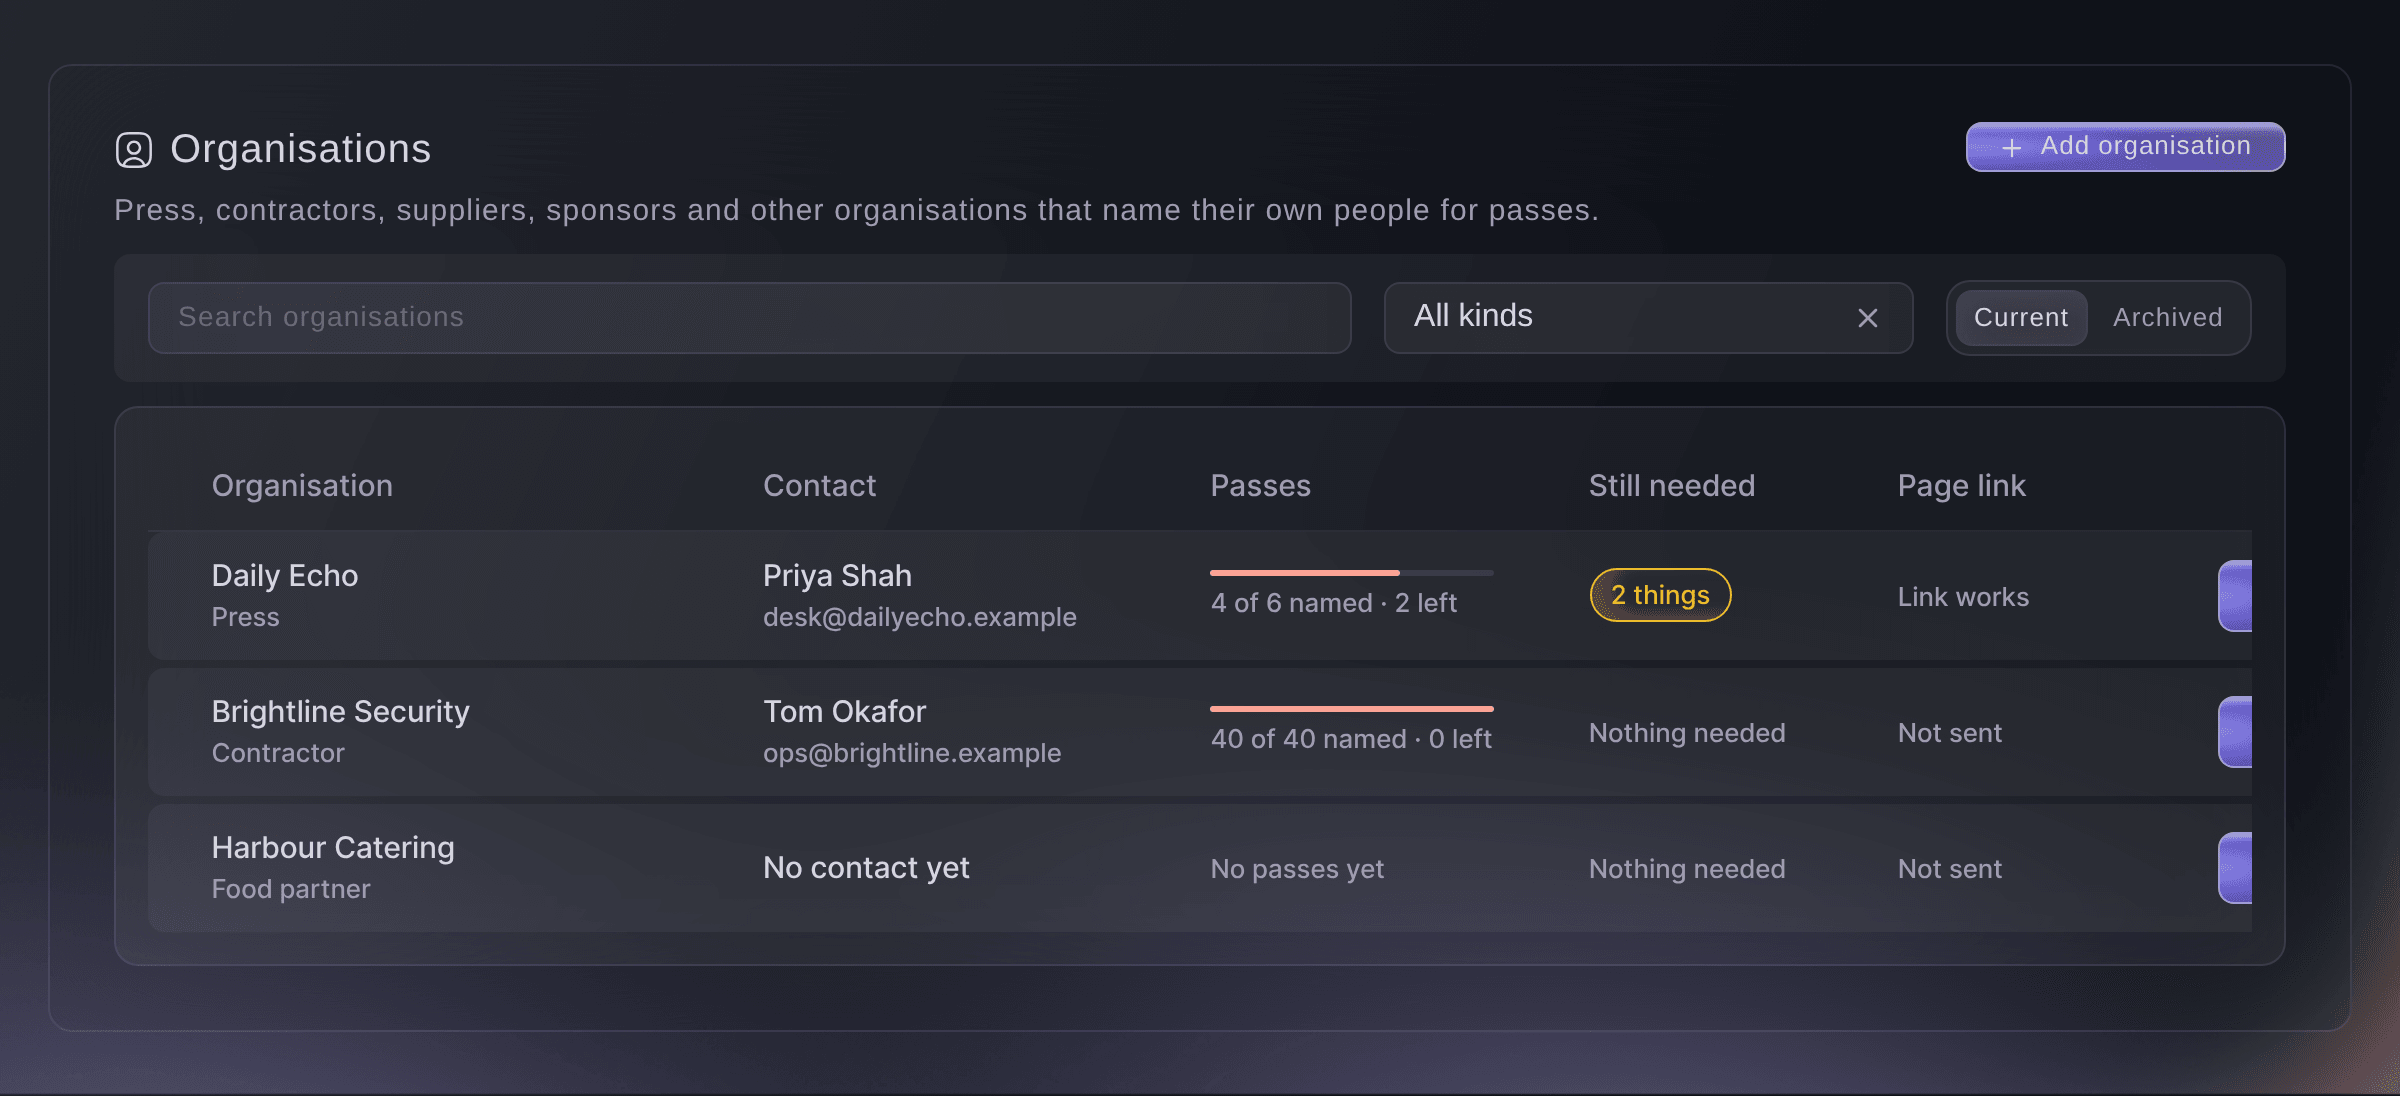Open the Harbour Catering organisation row
Screen dimensions: 2400x1096
[1200, 868]
